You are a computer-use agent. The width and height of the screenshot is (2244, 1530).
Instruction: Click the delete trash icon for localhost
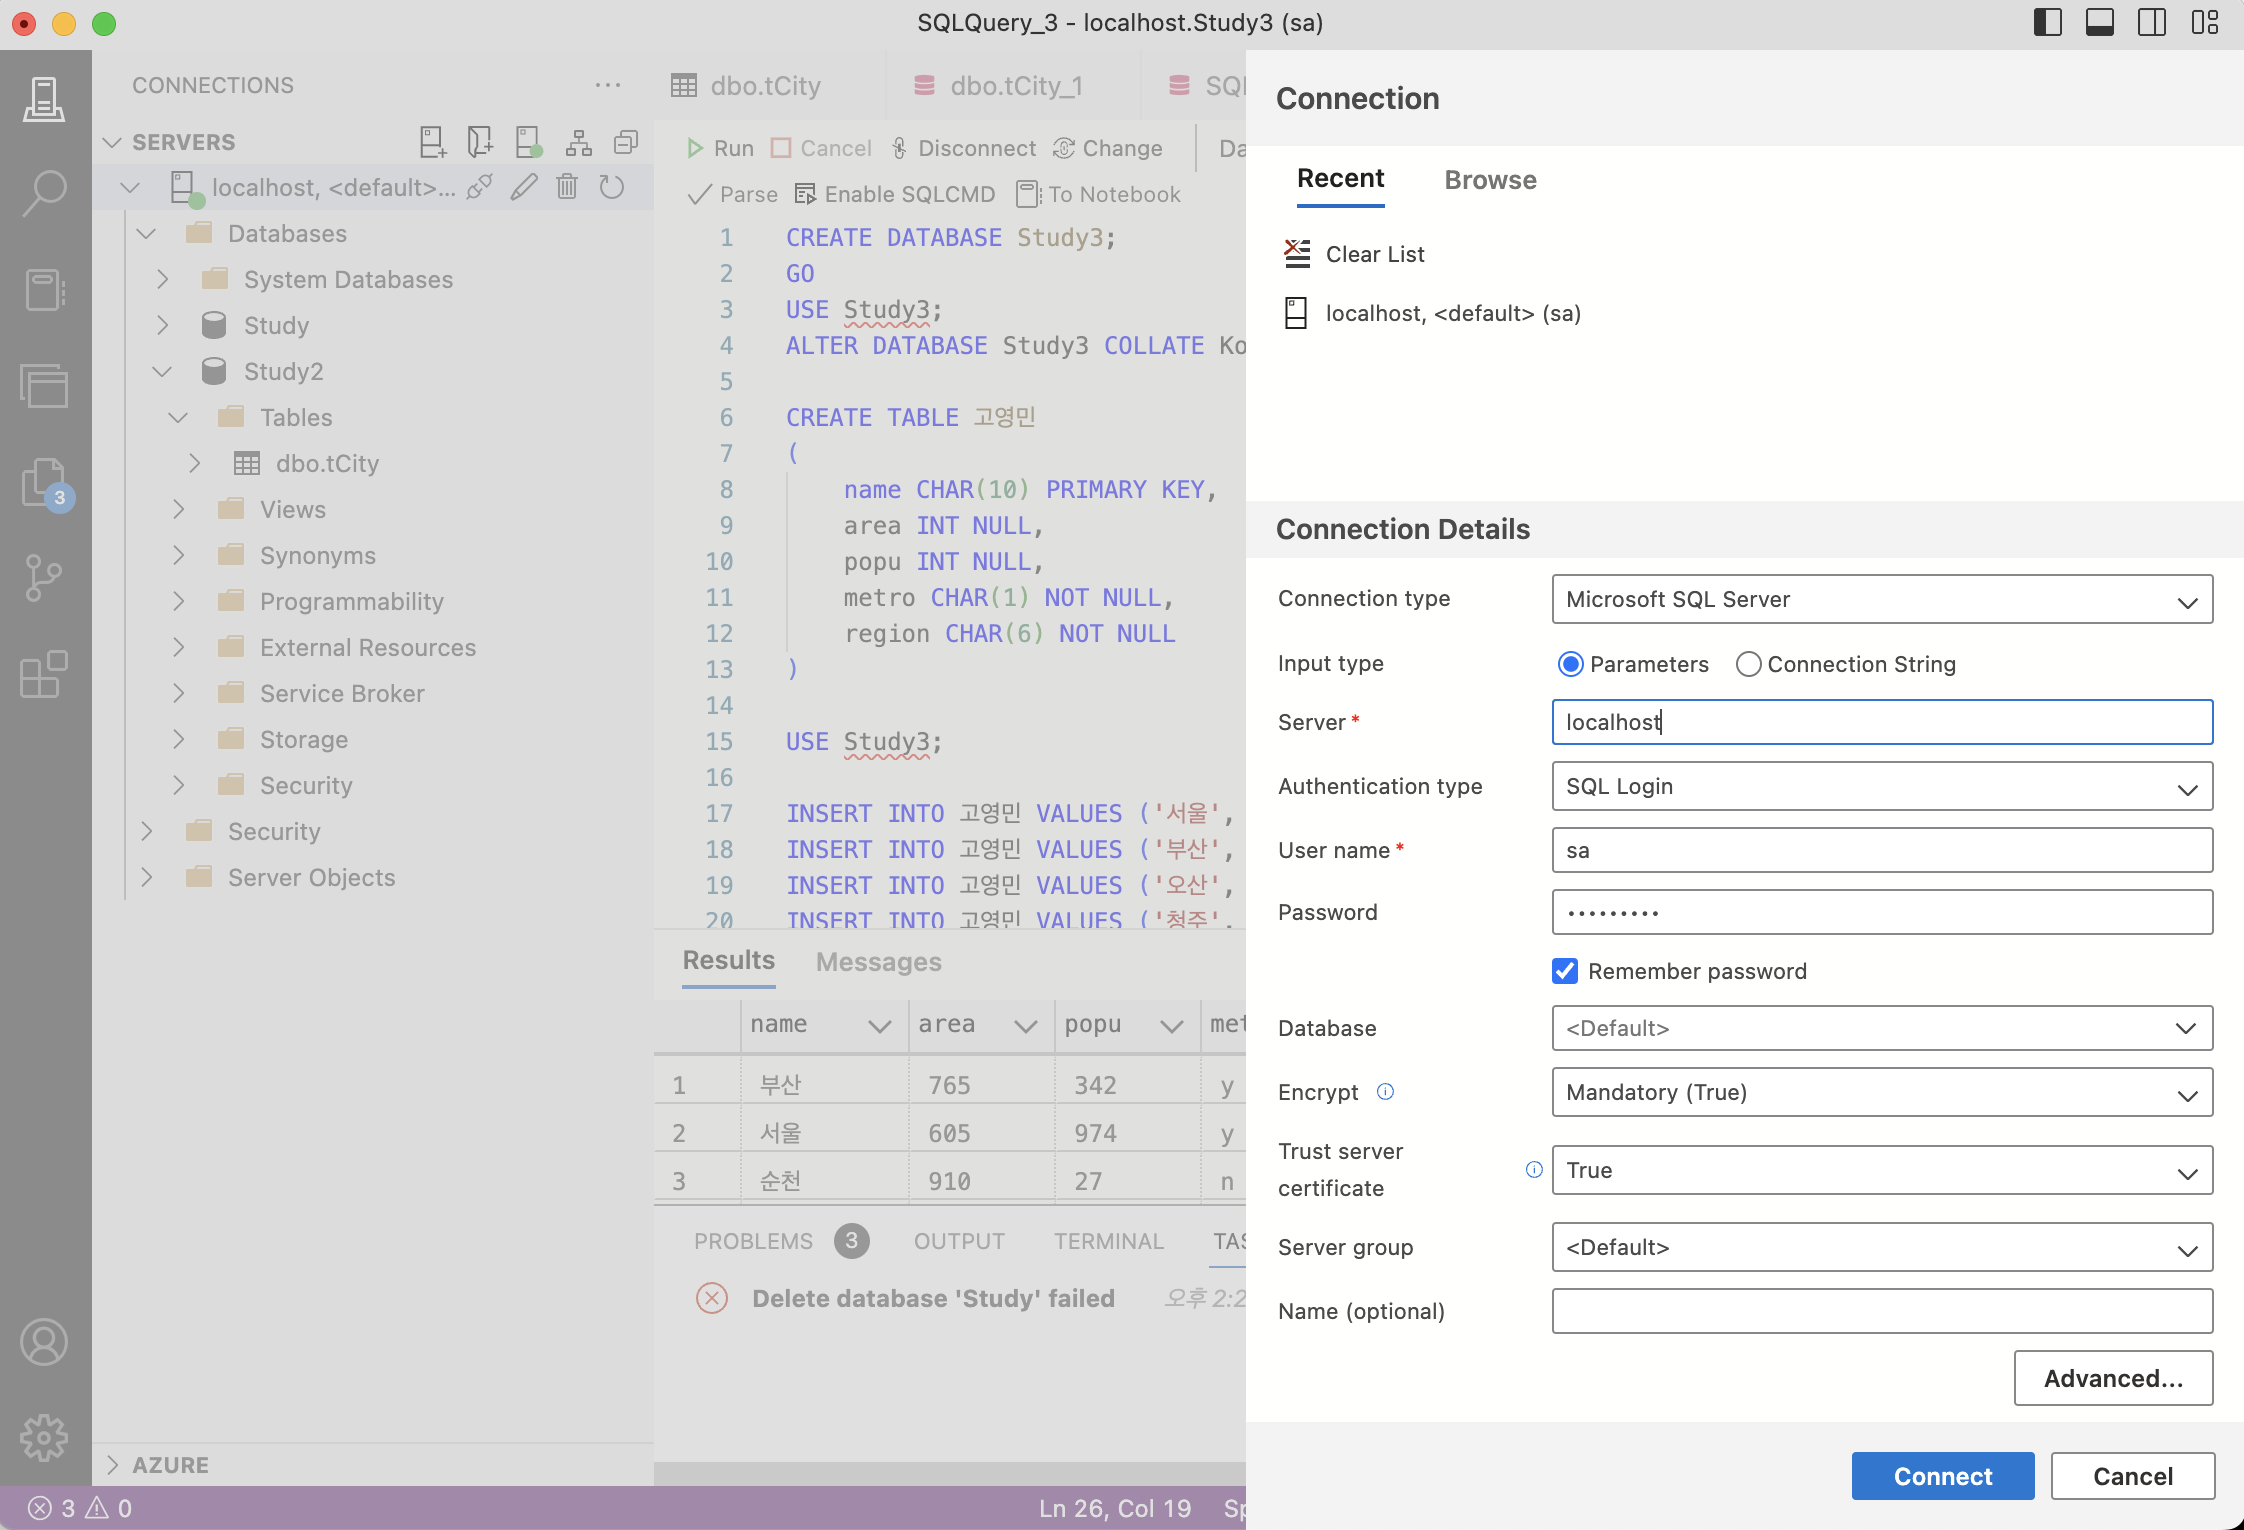(567, 187)
